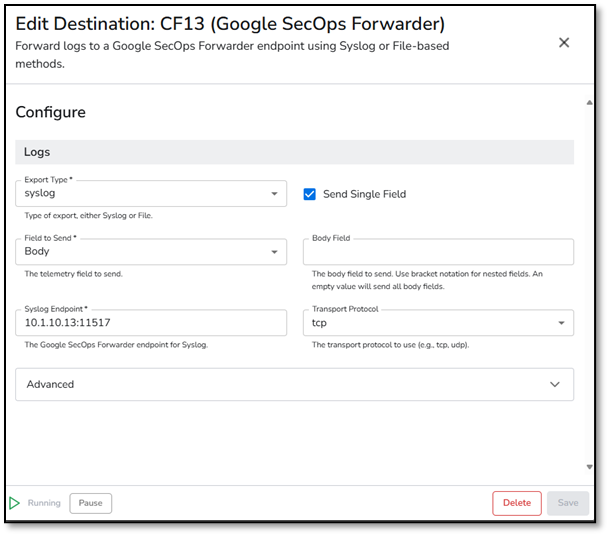Click the Field to Send caret icon
Image resolution: width=609 pixels, height=536 pixels.
(274, 252)
